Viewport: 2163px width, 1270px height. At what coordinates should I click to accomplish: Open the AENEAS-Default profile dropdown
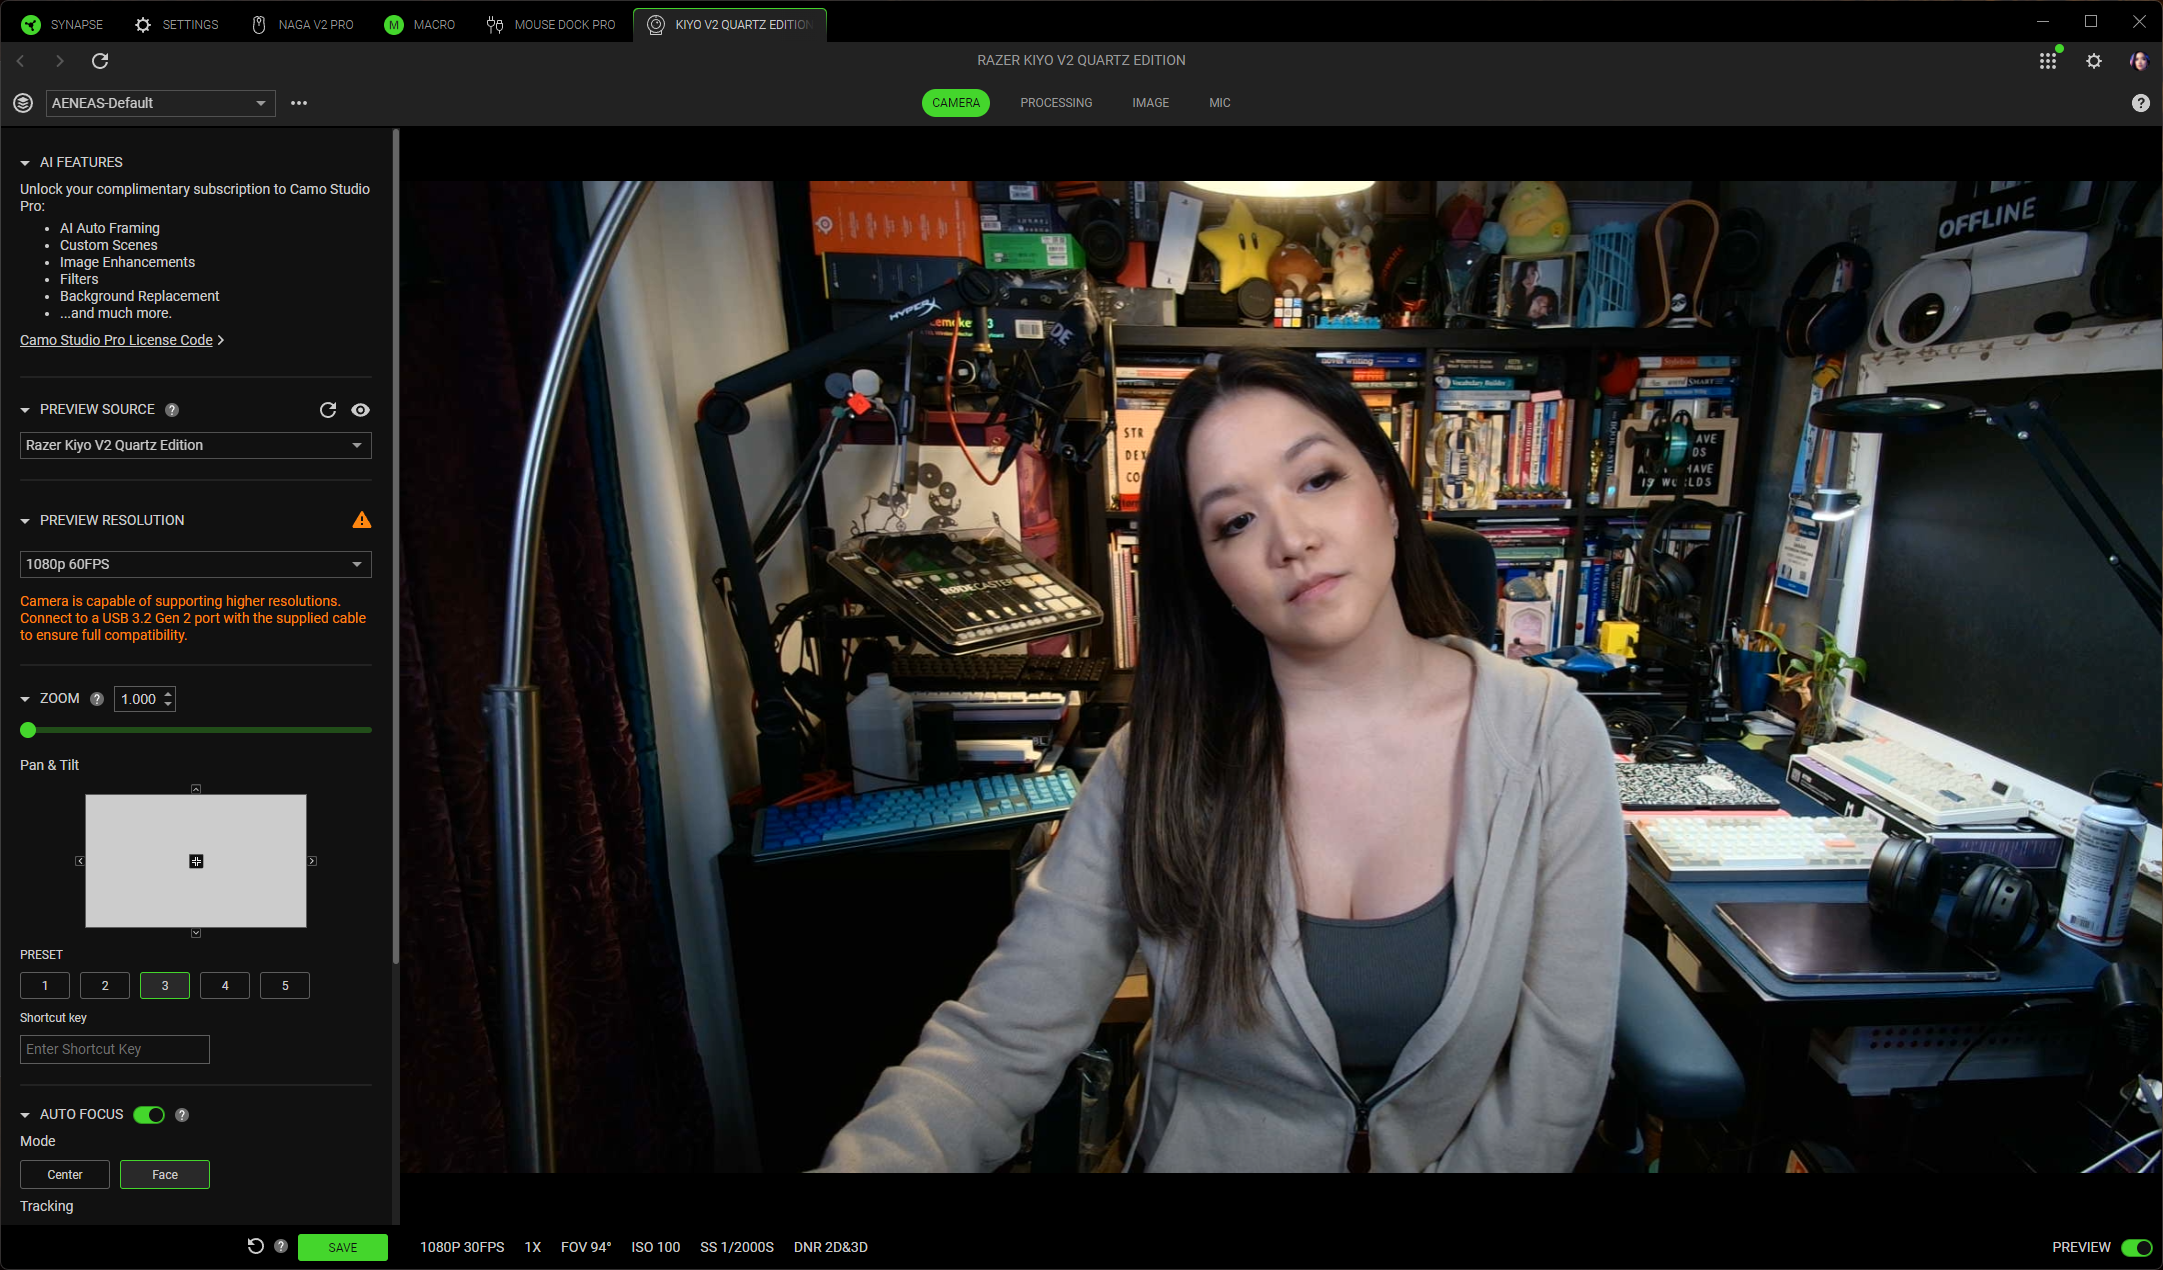160,103
